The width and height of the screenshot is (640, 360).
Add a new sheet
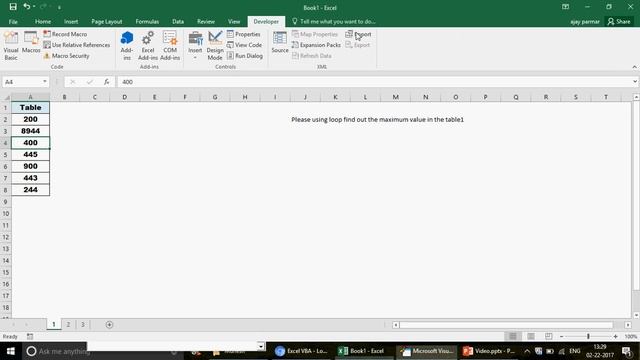click(x=109, y=324)
